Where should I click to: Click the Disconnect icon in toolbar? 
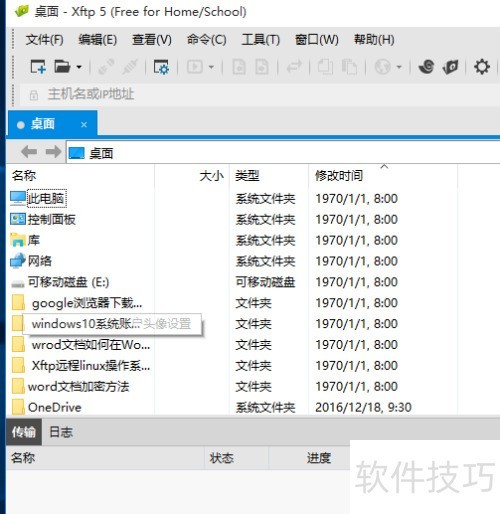pyautogui.click(x=130, y=67)
